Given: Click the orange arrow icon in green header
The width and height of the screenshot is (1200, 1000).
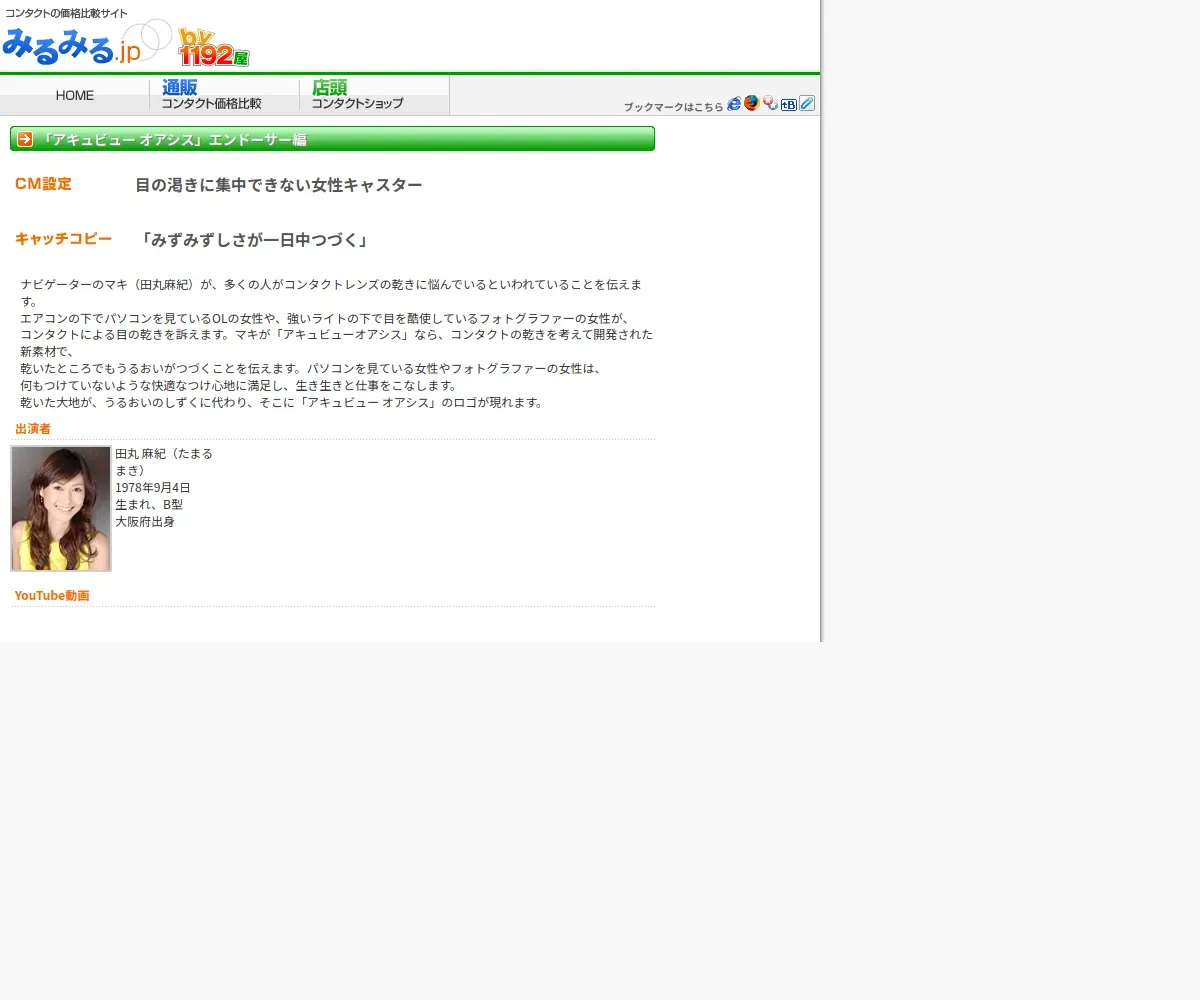Looking at the screenshot, I should click(x=25, y=139).
